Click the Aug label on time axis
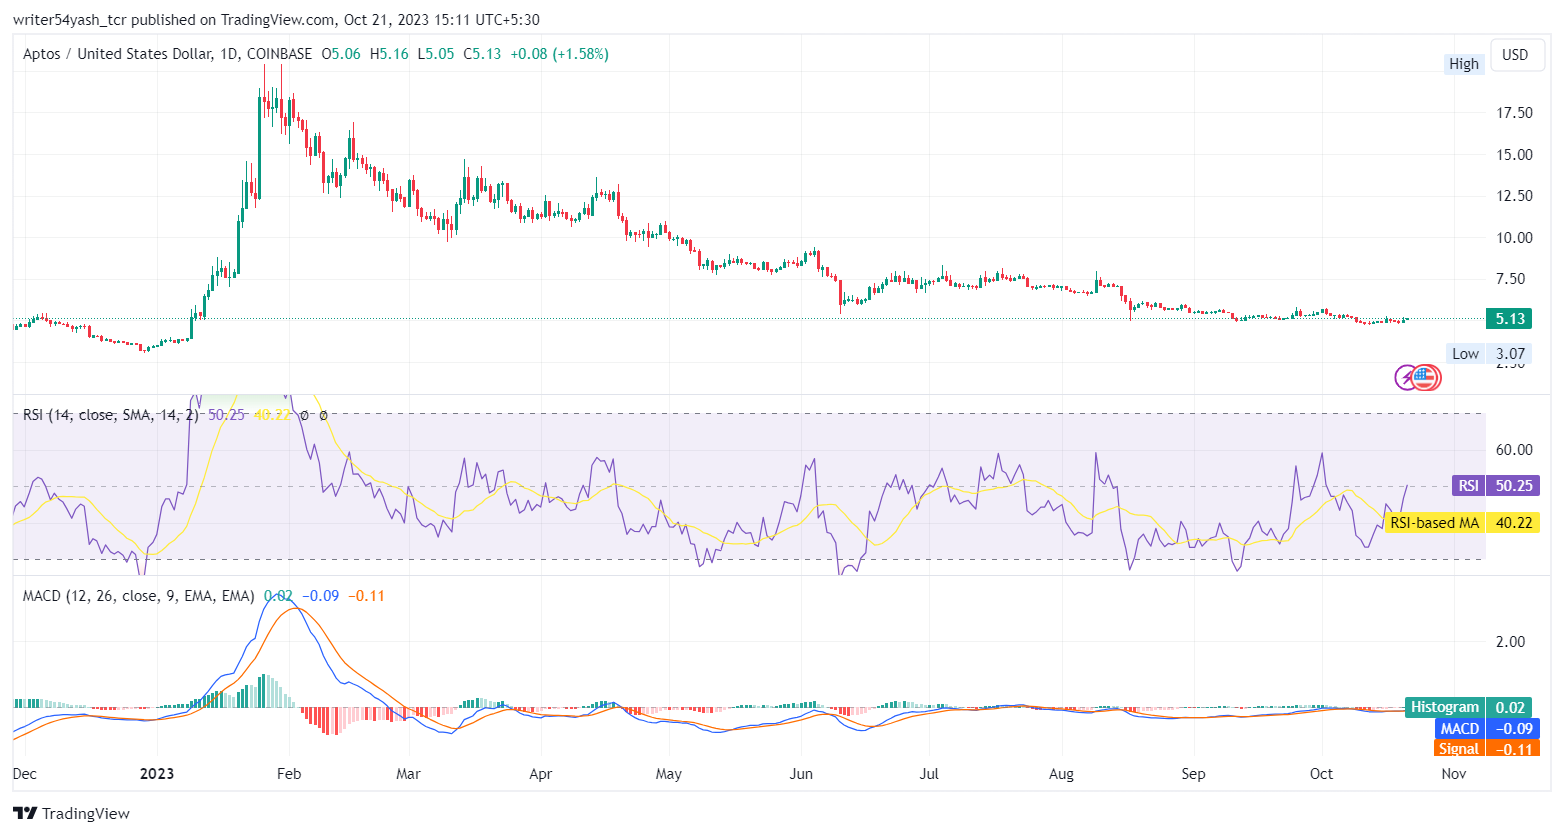Viewport: 1564px width, 835px height. point(1061,774)
